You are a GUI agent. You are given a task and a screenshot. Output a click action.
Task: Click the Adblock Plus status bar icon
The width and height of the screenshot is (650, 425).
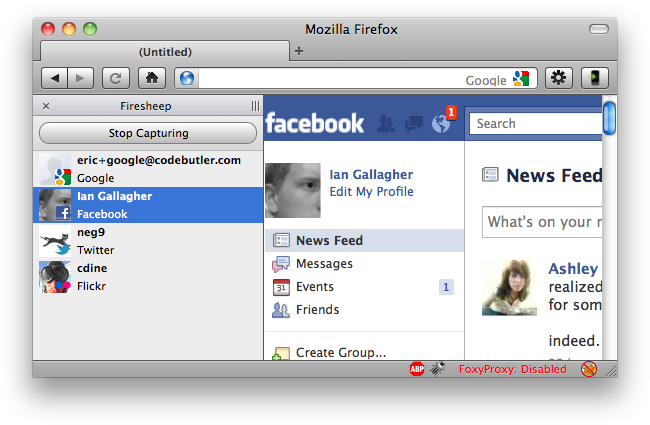point(417,369)
